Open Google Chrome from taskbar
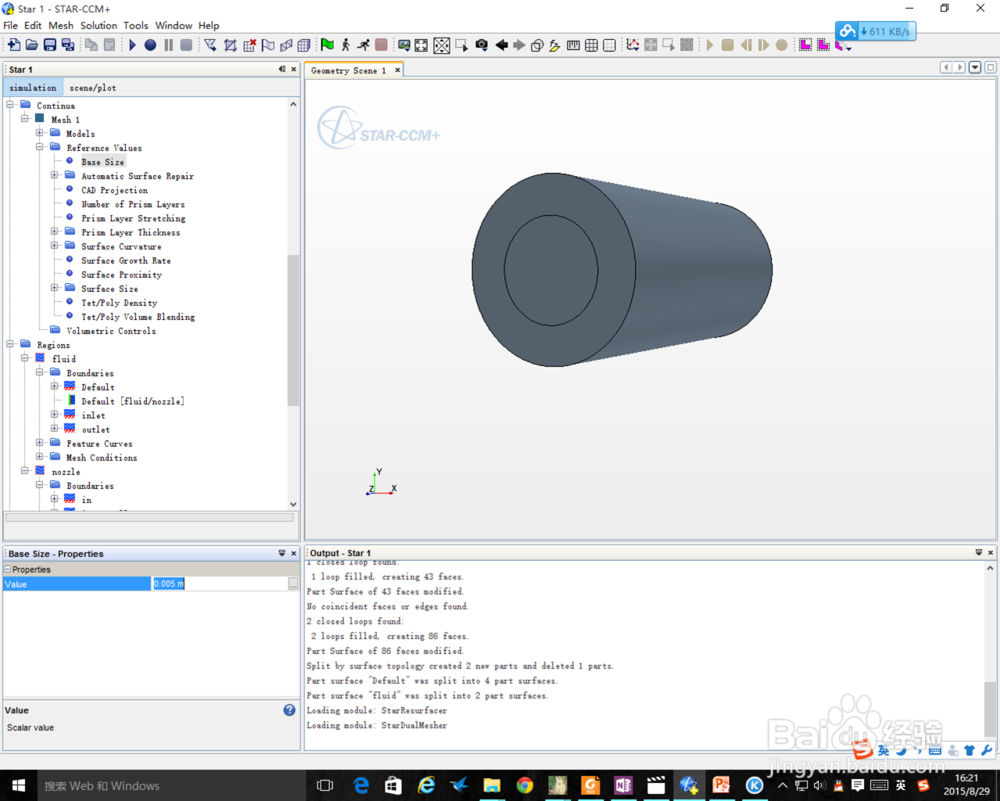 coord(525,786)
